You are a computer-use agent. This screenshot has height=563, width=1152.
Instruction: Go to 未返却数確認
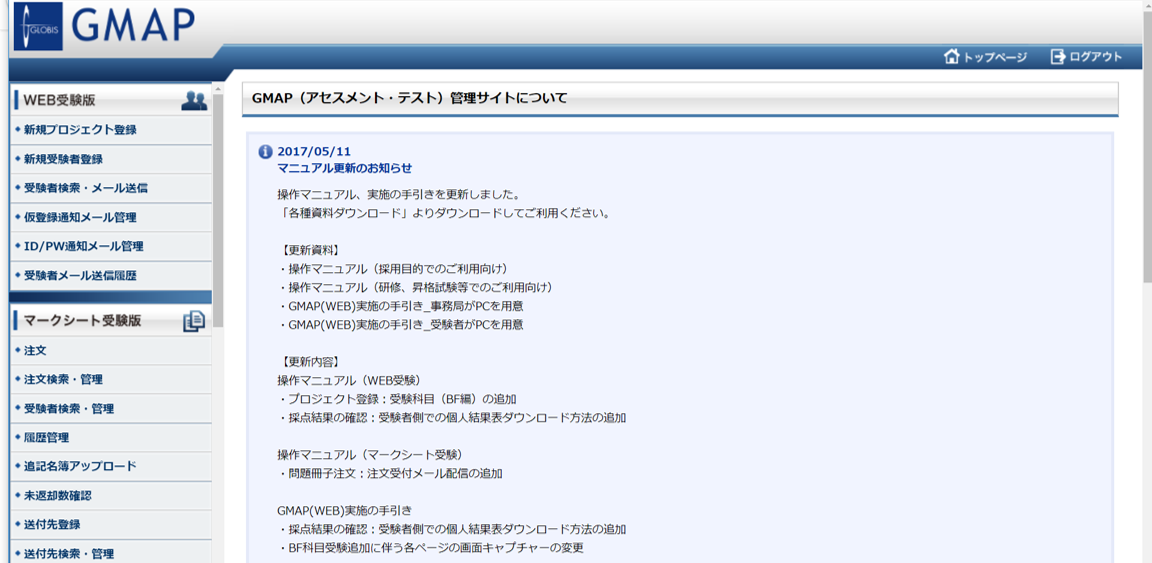[x=58, y=496]
